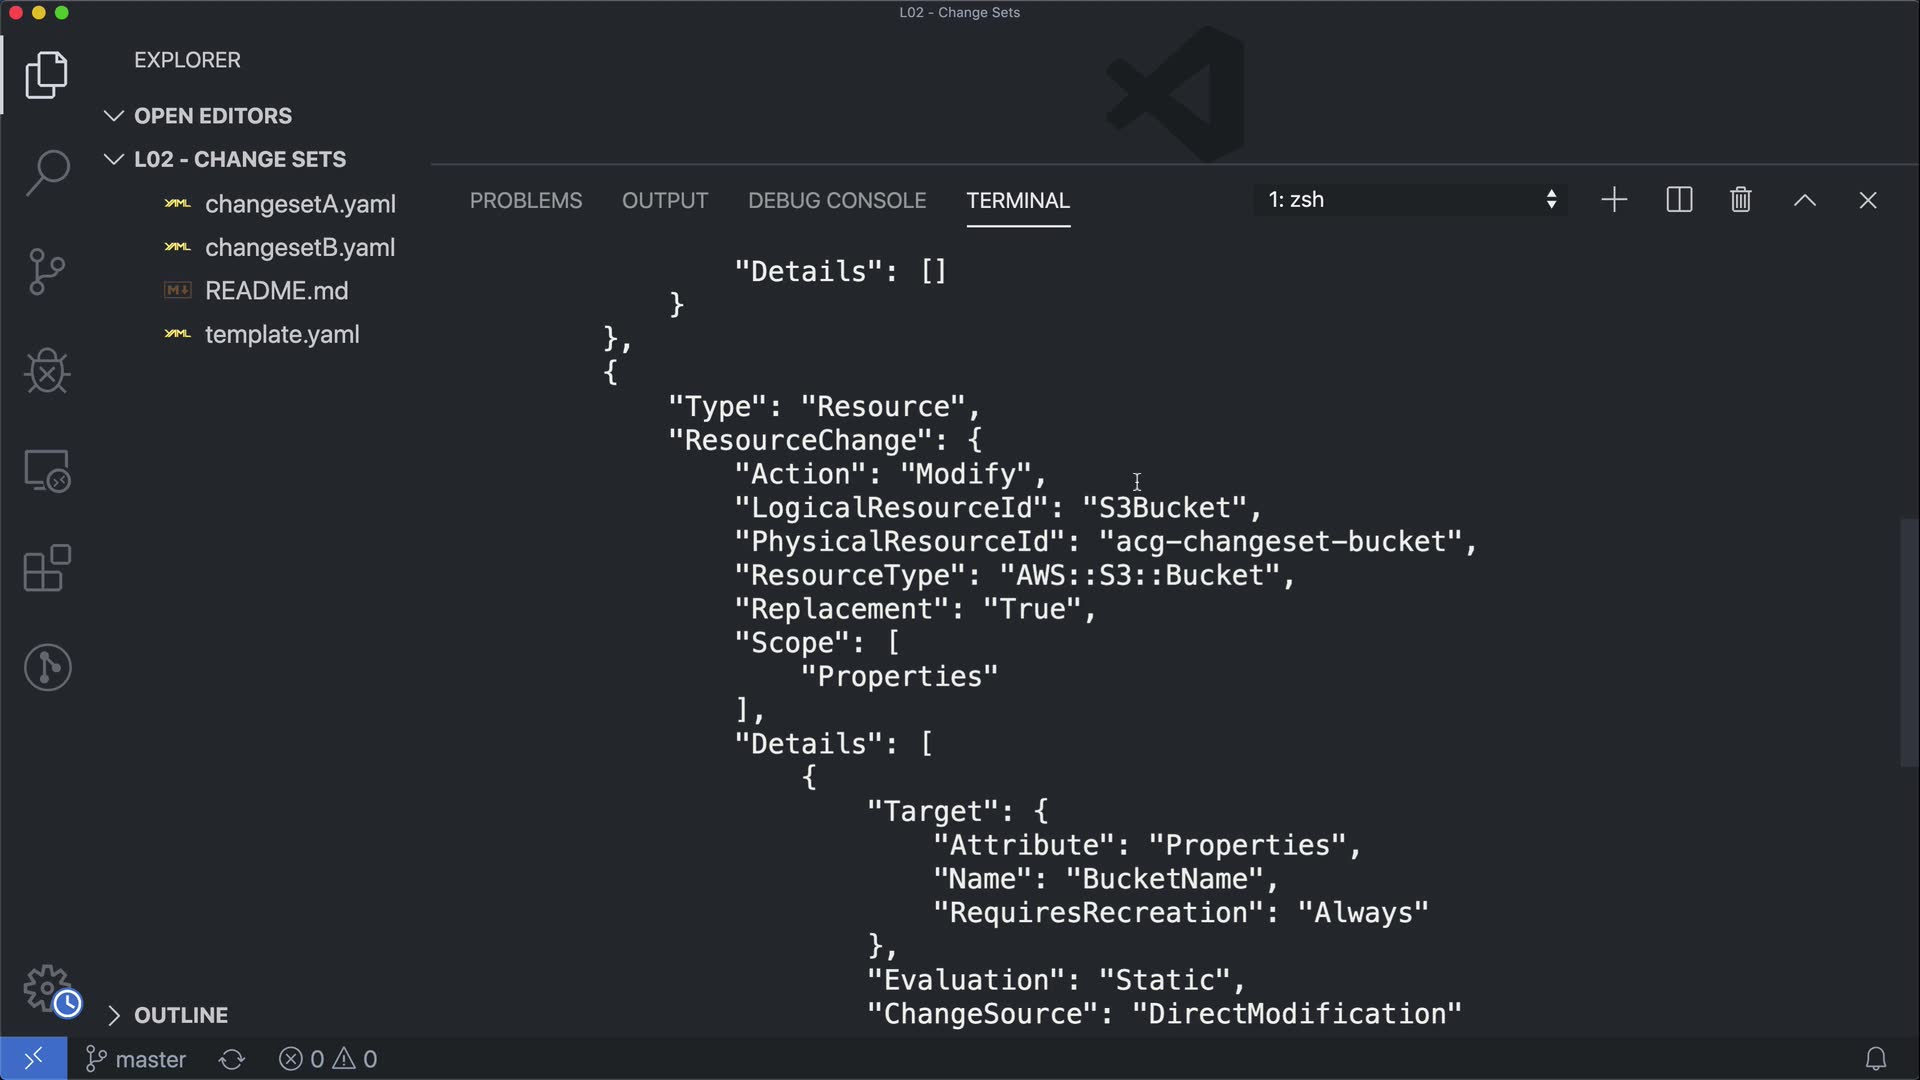The width and height of the screenshot is (1920, 1080).
Task: Create a new terminal with plus icon
Action: 1614,200
